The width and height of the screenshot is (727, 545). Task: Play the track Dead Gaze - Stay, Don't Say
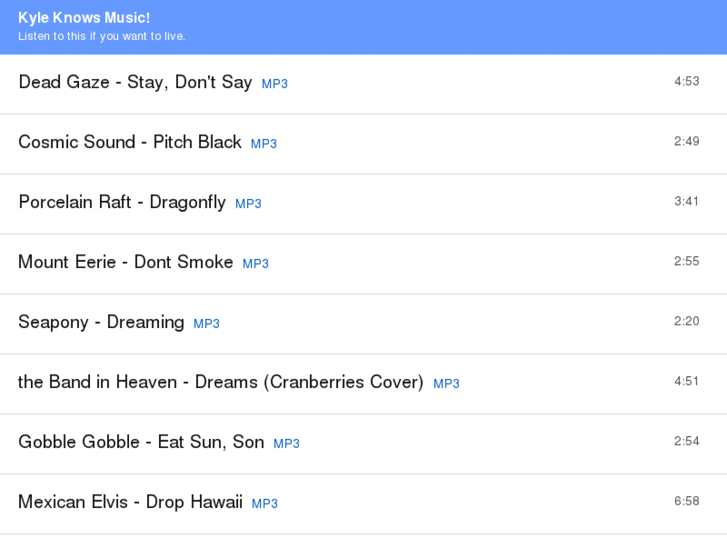[135, 82]
